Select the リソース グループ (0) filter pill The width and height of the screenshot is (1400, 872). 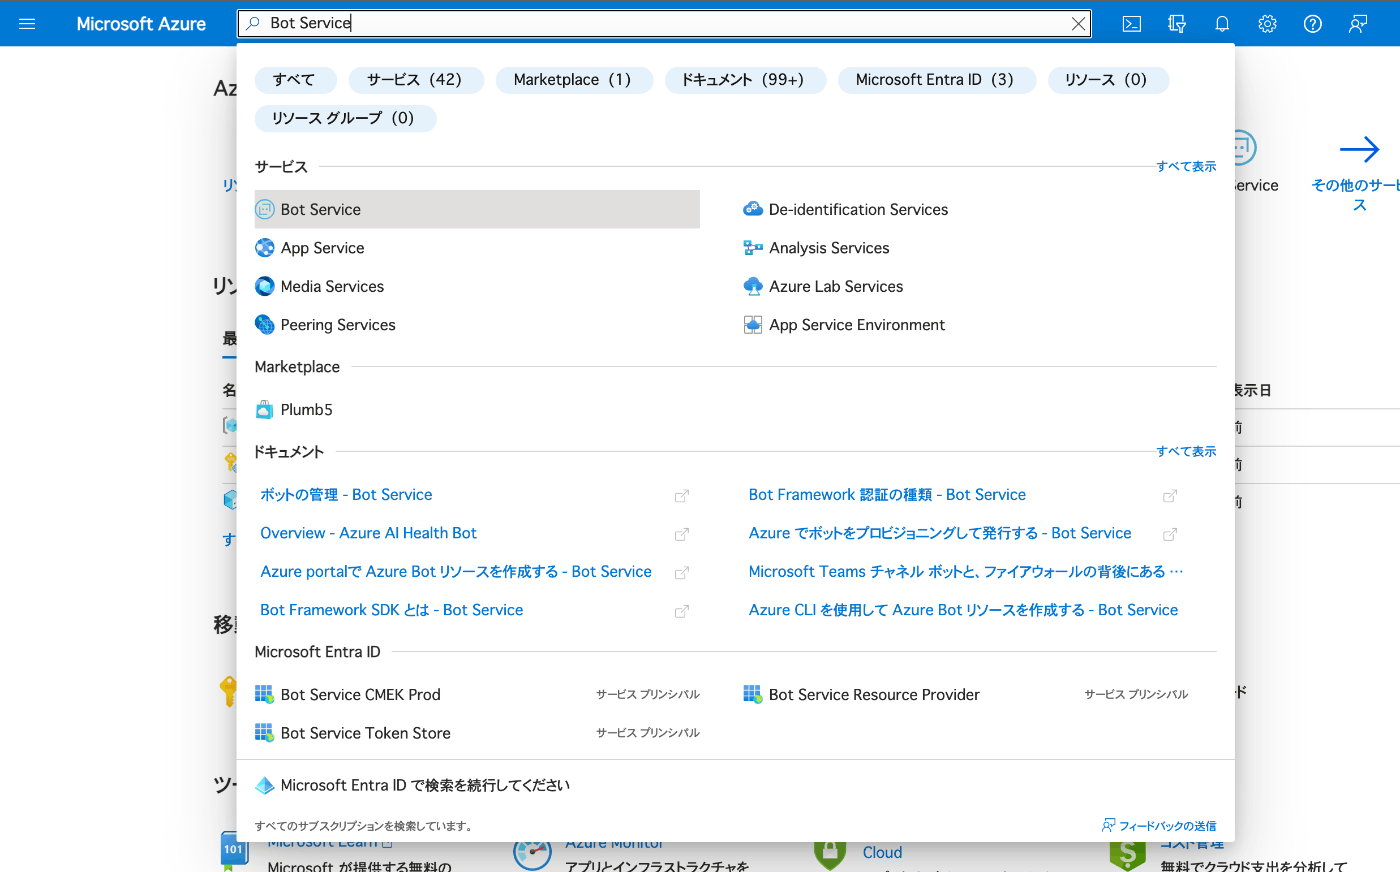[x=344, y=118]
